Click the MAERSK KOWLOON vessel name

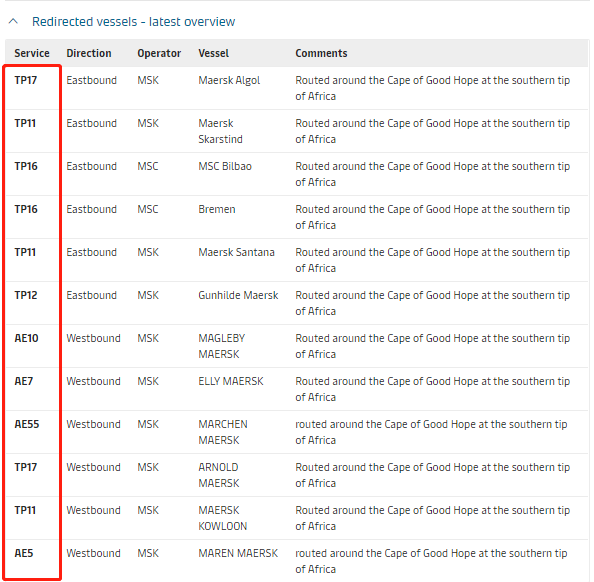[x=223, y=518]
